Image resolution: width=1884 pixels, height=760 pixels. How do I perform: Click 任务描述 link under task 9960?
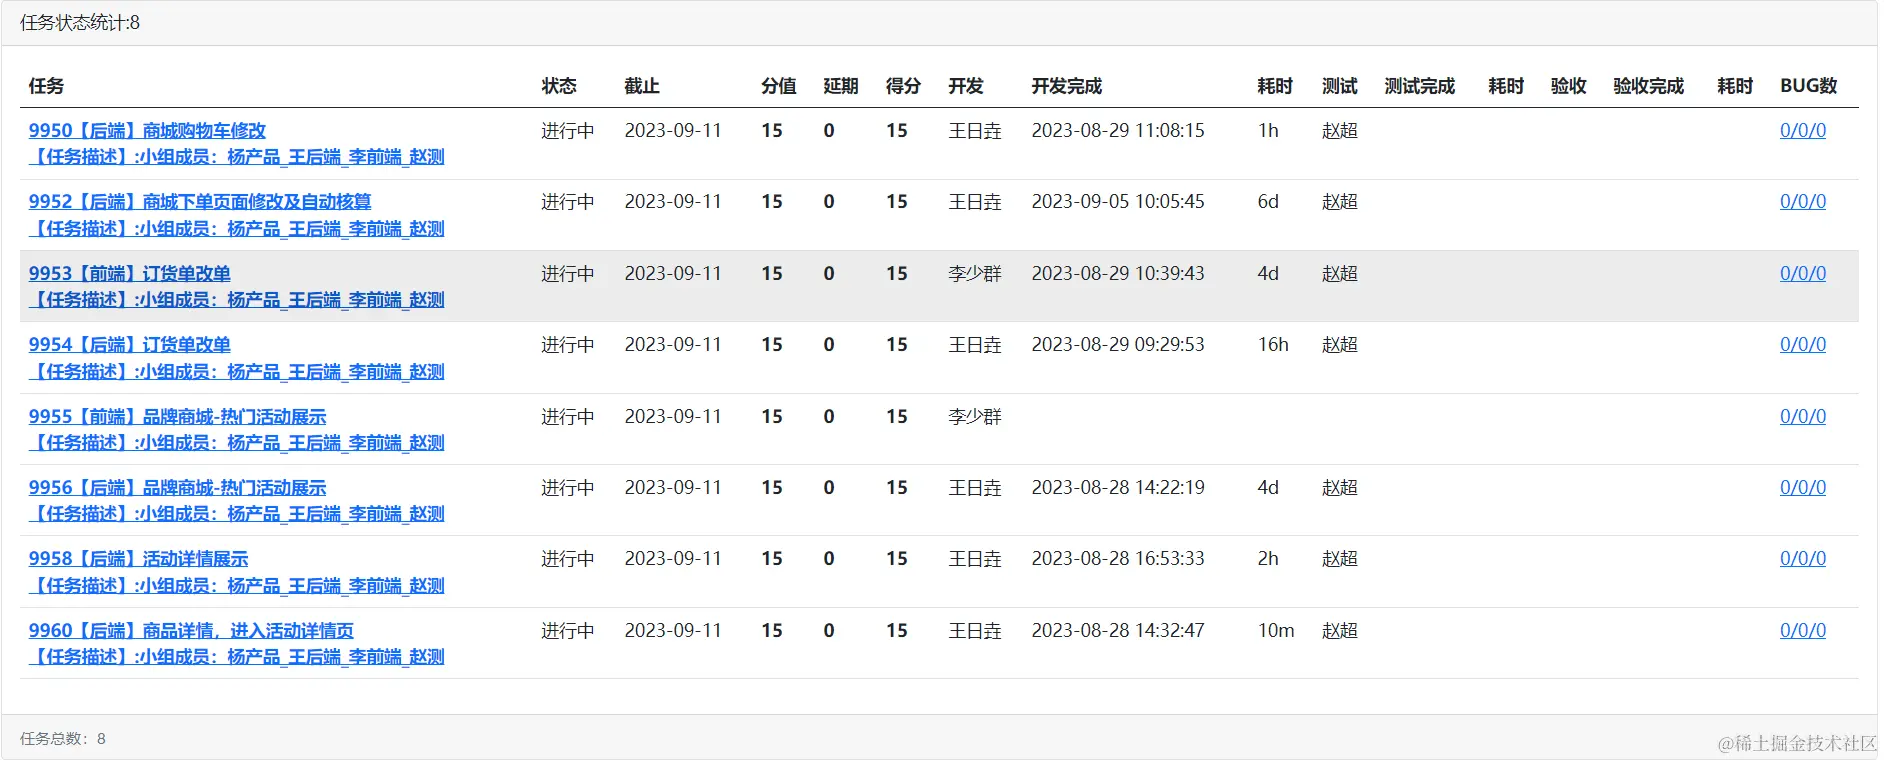pos(237,657)
